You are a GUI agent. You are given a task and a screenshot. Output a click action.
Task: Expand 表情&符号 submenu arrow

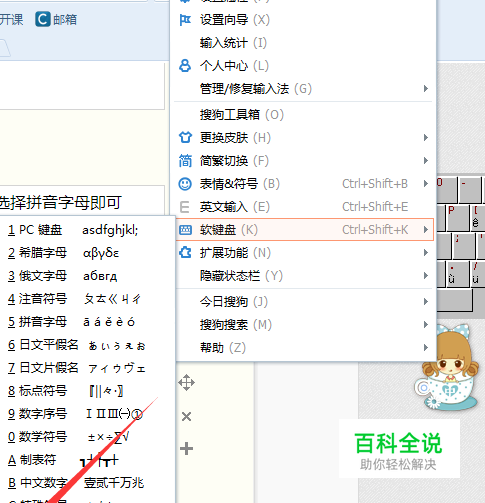point(426,184)
